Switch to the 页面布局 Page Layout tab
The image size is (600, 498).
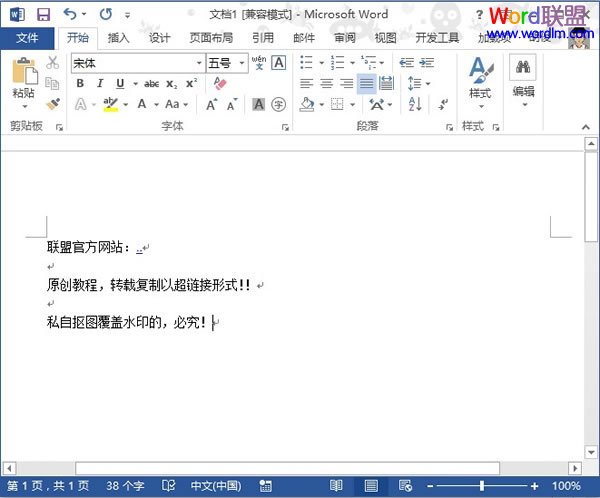211,38
